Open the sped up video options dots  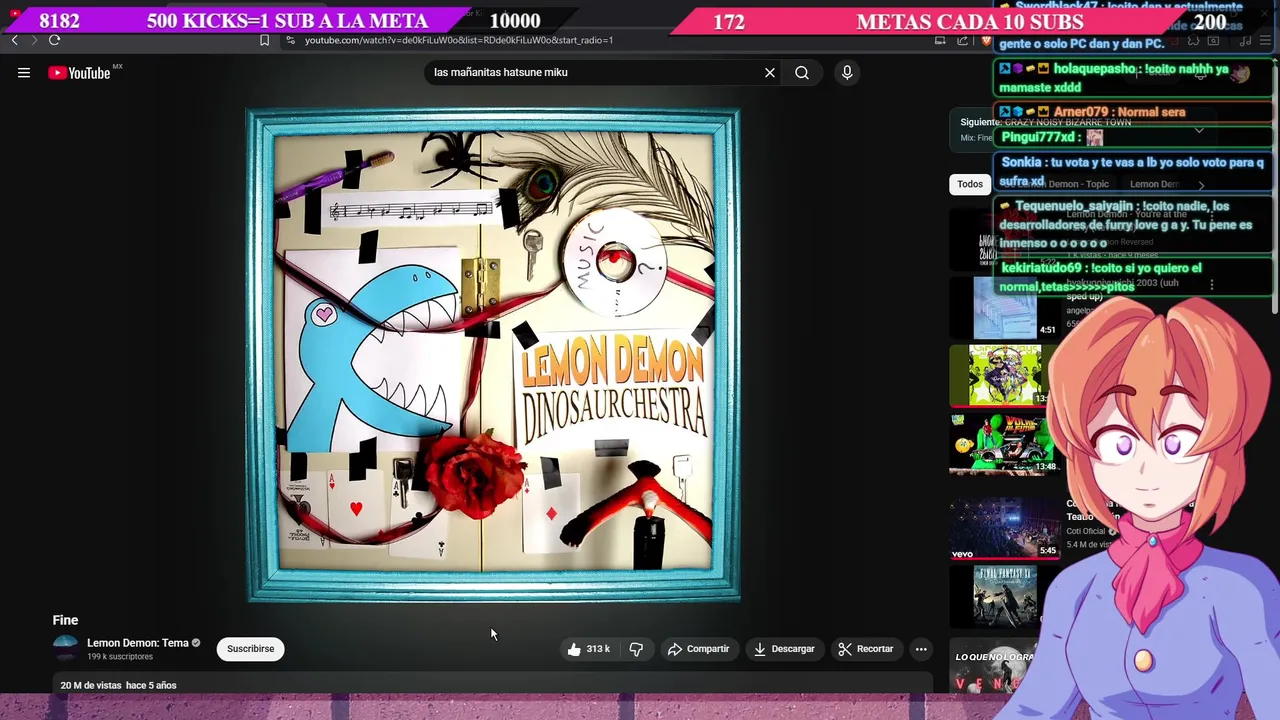click(x=1212, y=285)
